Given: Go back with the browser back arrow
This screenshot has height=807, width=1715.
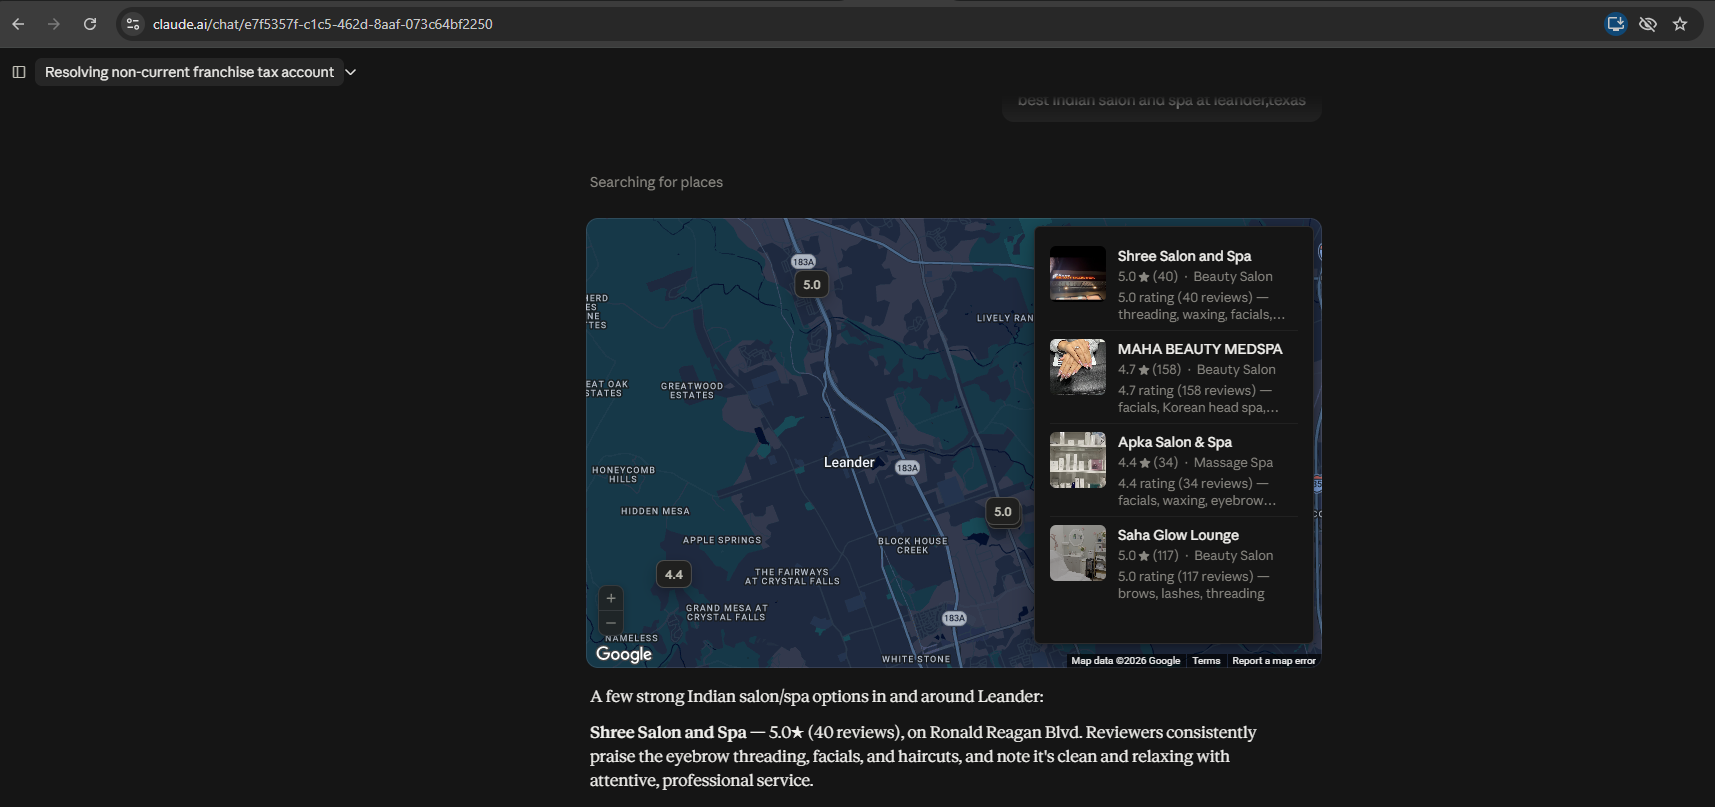Looking at the screenshot, I should 18,24.
